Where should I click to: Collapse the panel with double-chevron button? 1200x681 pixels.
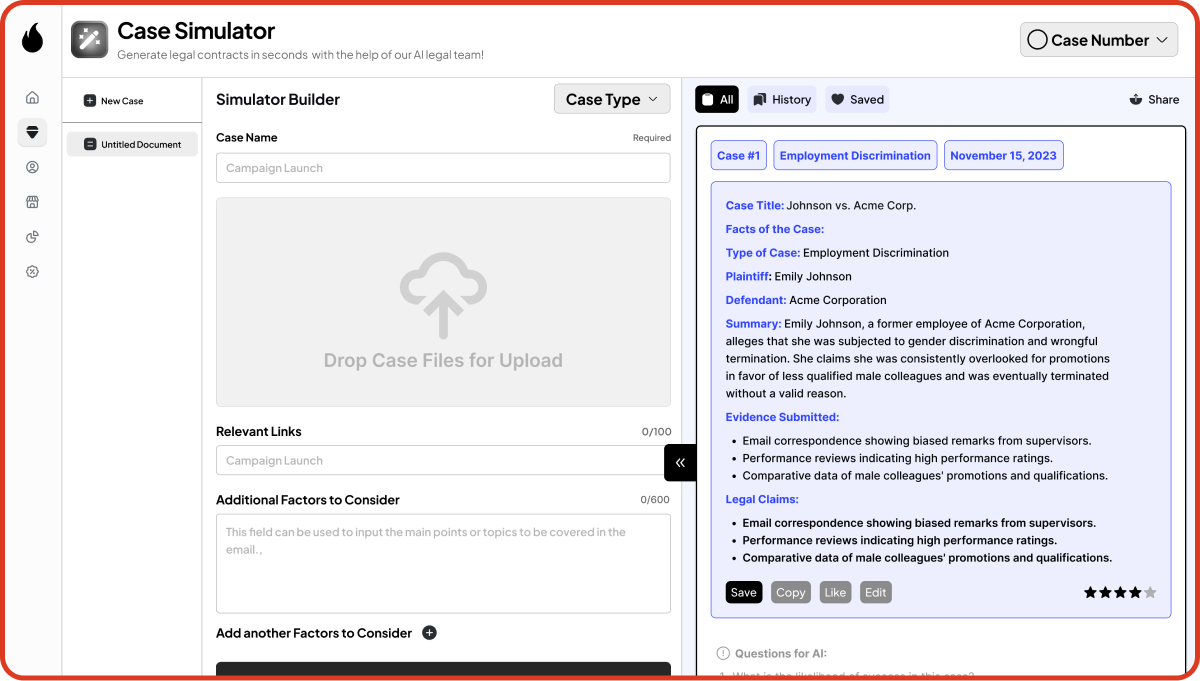point(680,462)
